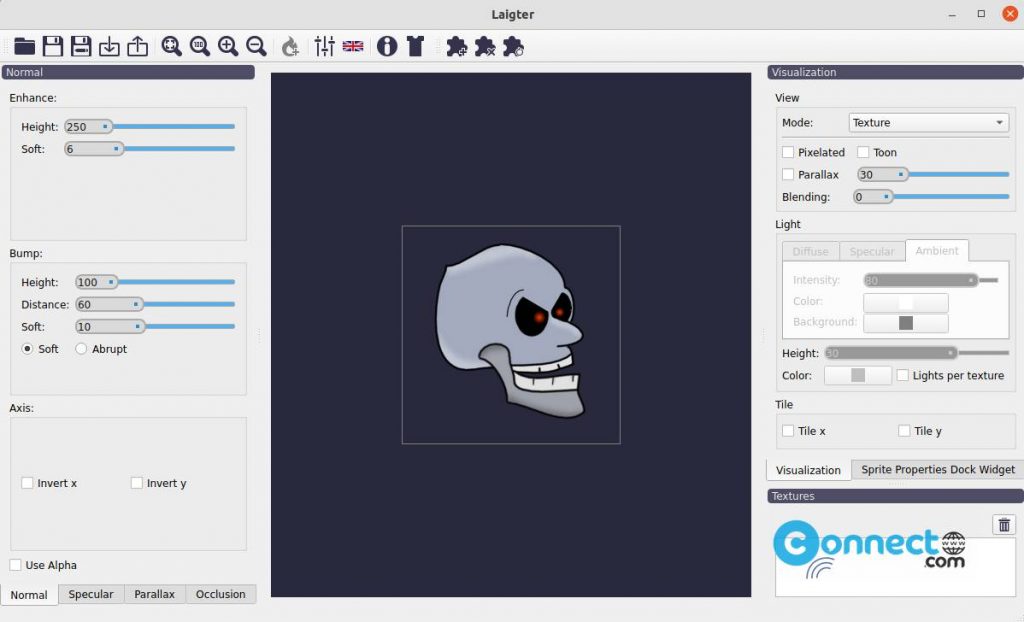This screenshot has width=1024, height=622.
Task: Click the t-shirt export icon
Action: pos(416,46)
